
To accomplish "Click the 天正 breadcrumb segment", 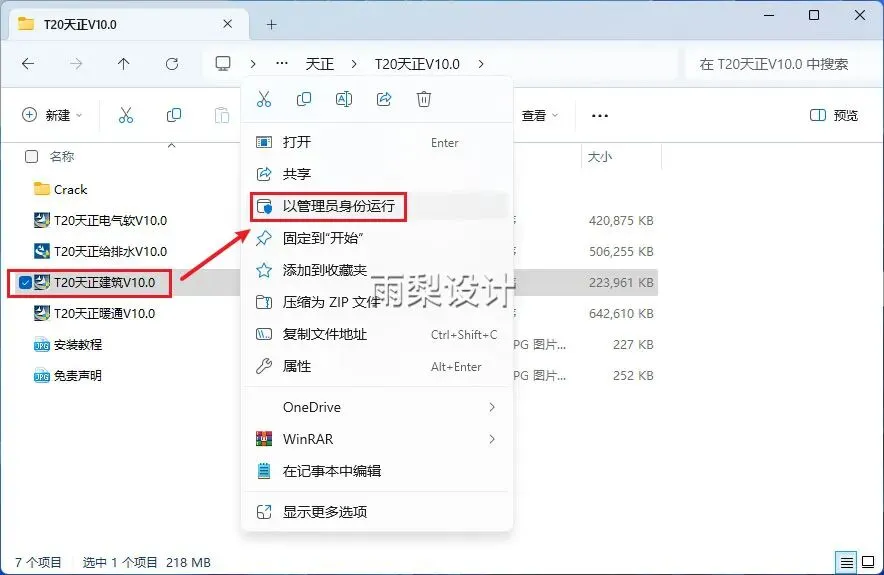I will pyautogui.click(x=320, y=64).
